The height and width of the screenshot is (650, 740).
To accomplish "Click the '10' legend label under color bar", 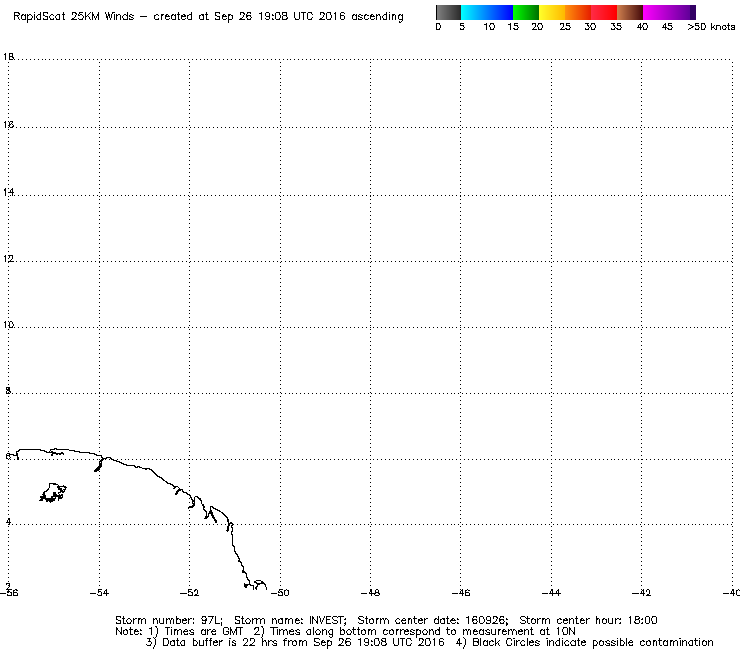I will coord(489,27).
